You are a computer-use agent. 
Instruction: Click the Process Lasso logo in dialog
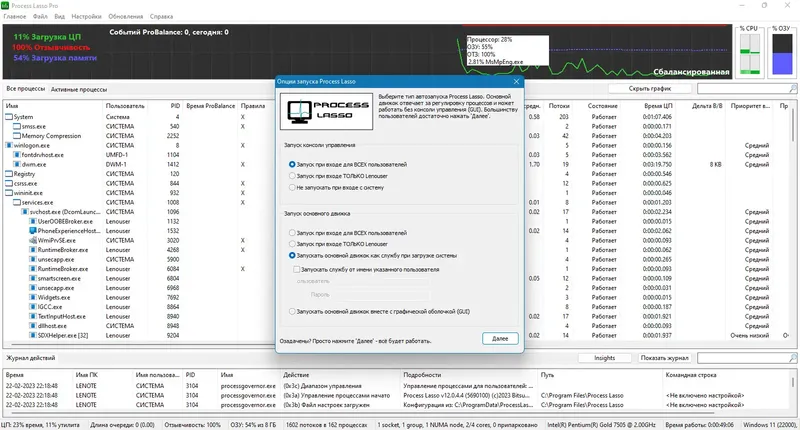[327, 111]
